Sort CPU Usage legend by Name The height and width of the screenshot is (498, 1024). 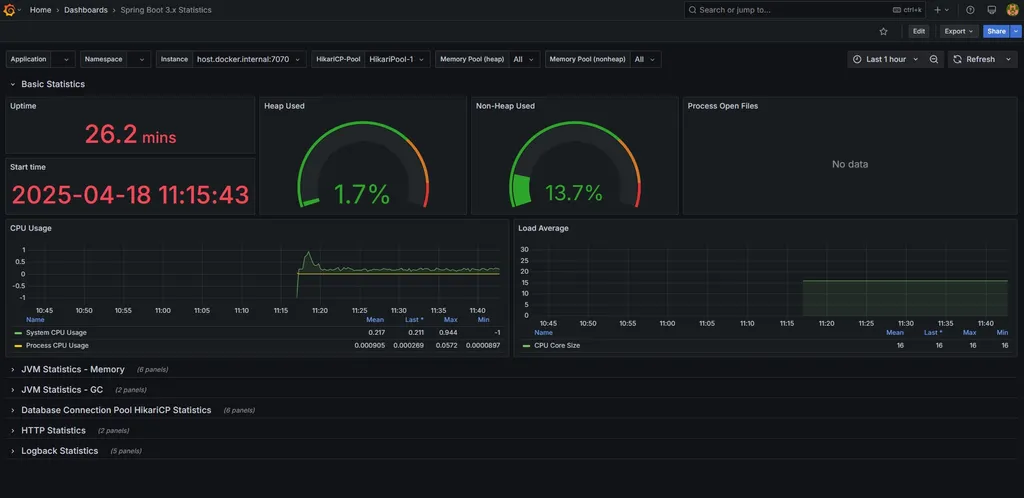click(x=35, y=320)
